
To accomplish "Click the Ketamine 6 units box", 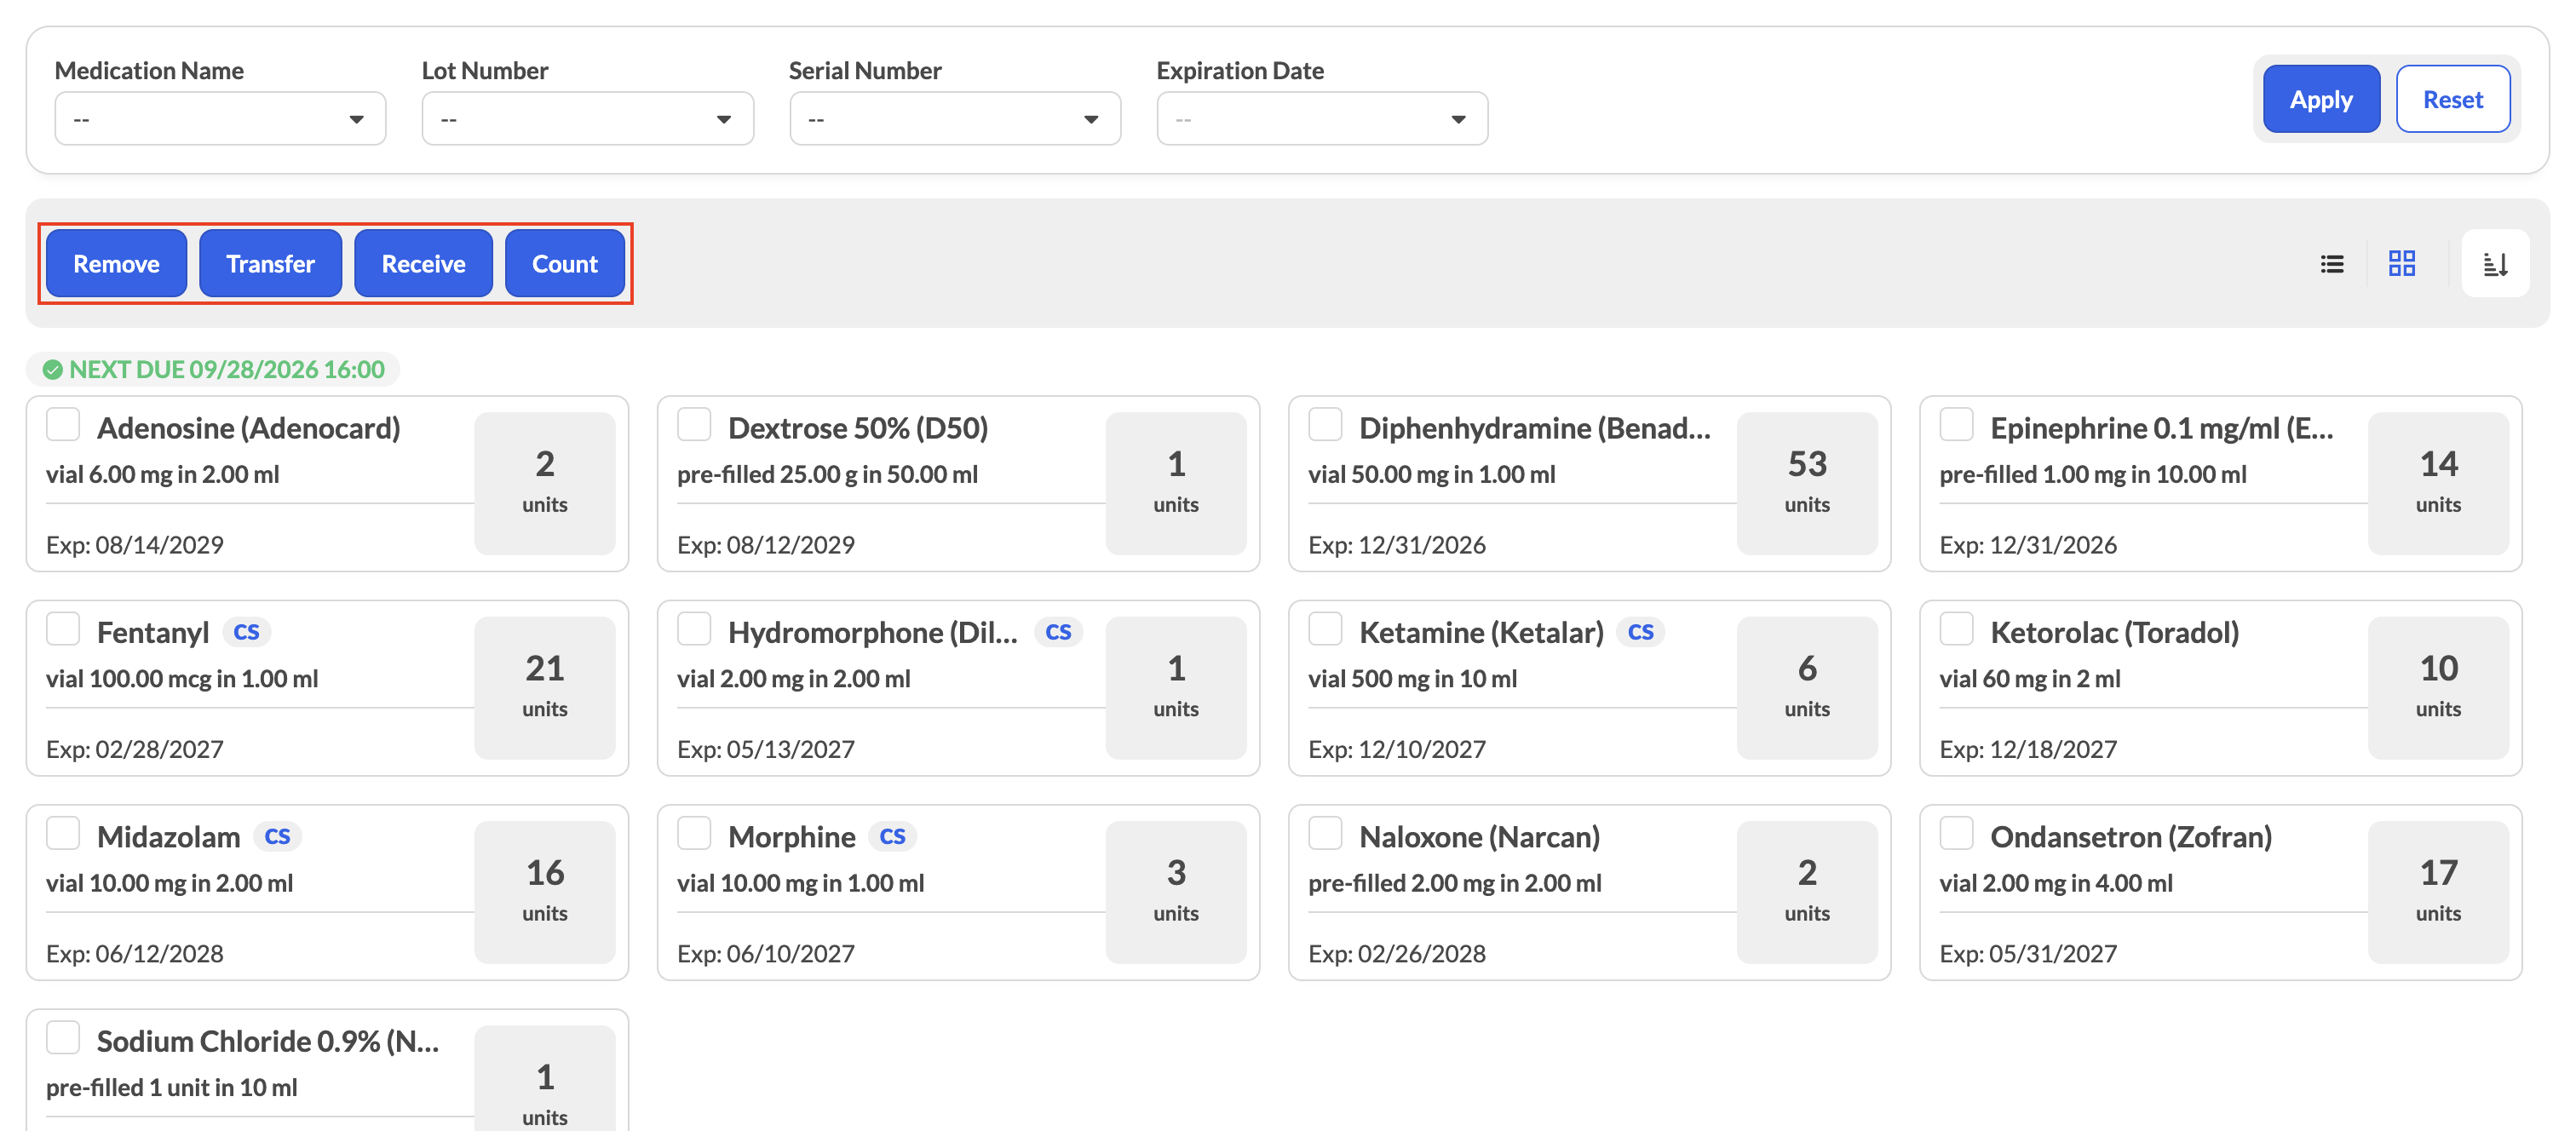I will (x=1807, y=688).
